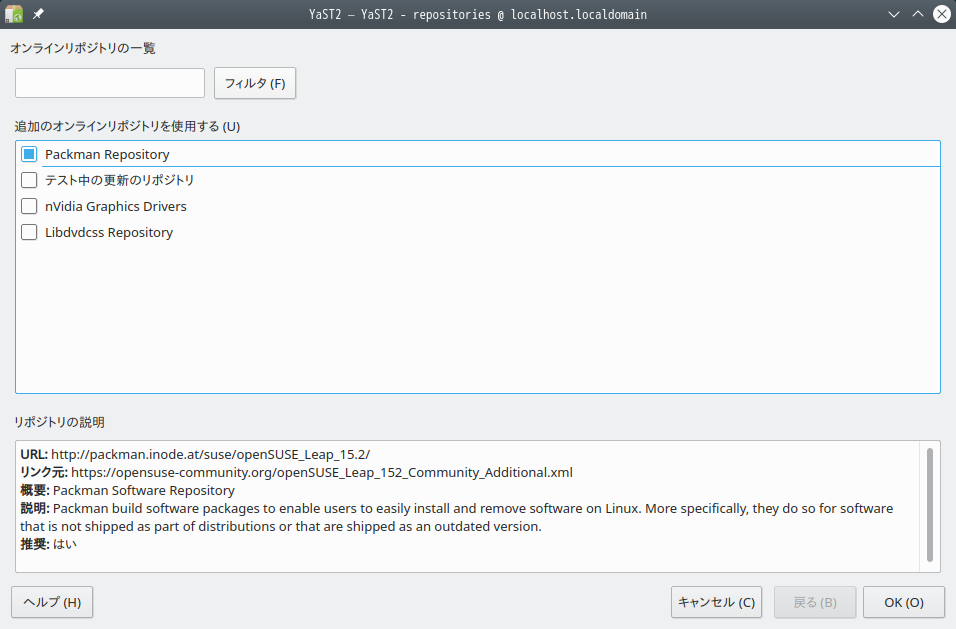This screenshot has height=629, width=956.
Task: Click the packman.inode.at URL text
Action: click(x=210, y=455)
